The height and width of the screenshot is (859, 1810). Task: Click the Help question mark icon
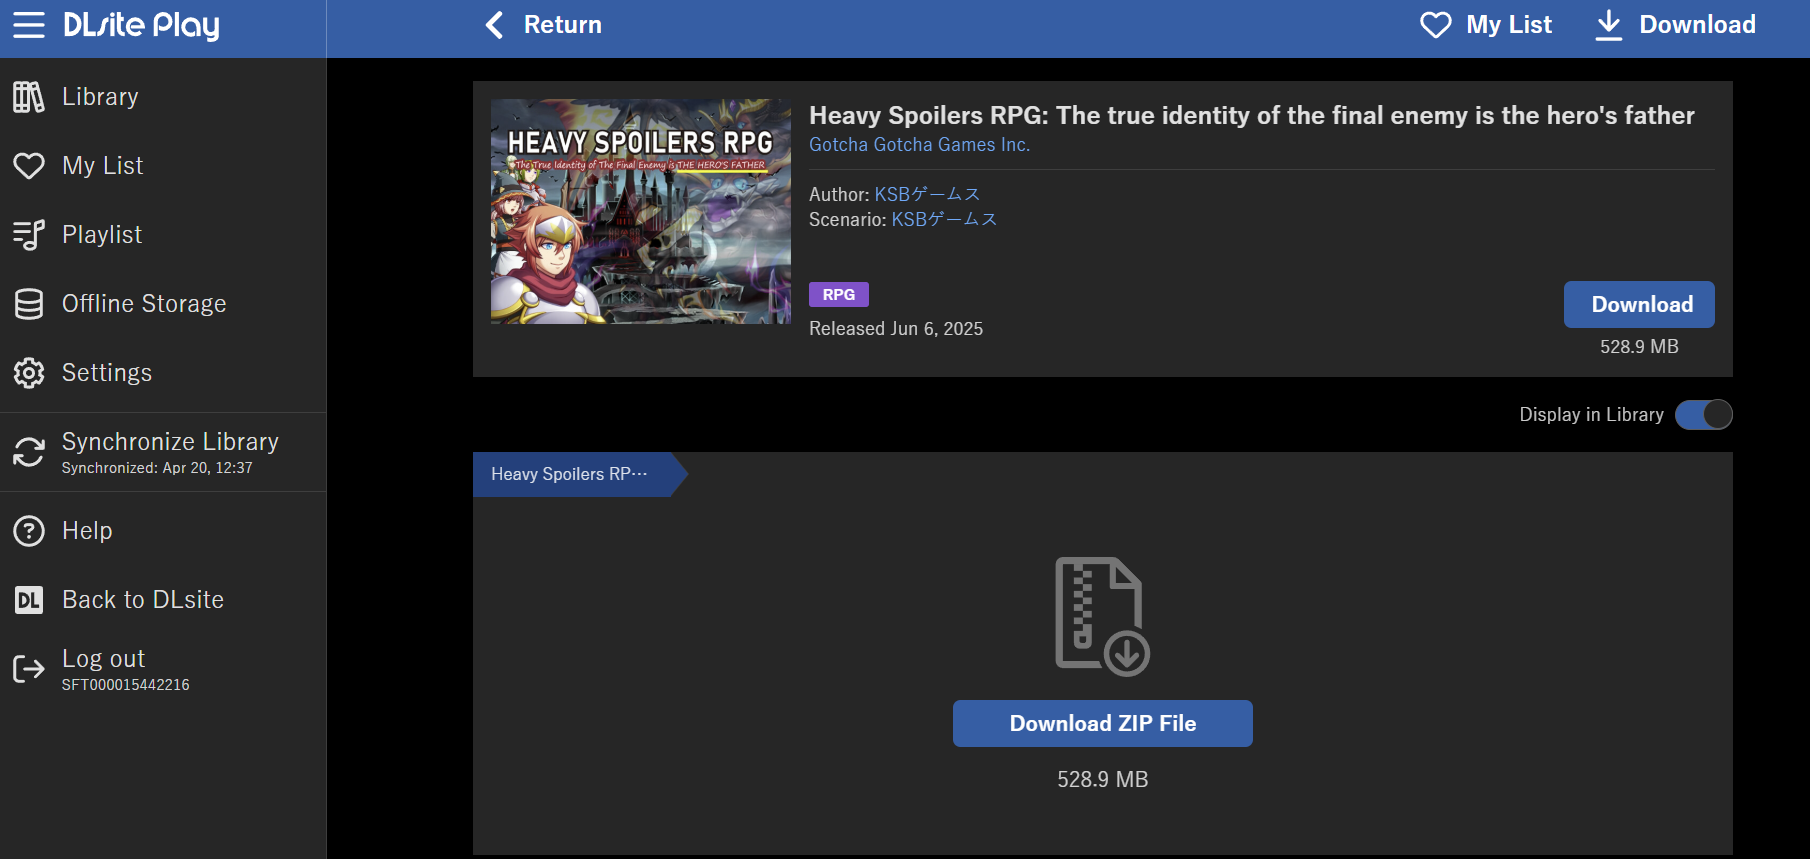[29, 531]
